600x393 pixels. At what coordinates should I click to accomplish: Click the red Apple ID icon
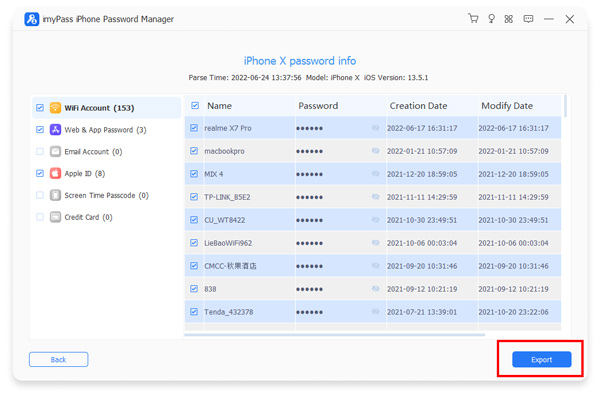point(55,173)
